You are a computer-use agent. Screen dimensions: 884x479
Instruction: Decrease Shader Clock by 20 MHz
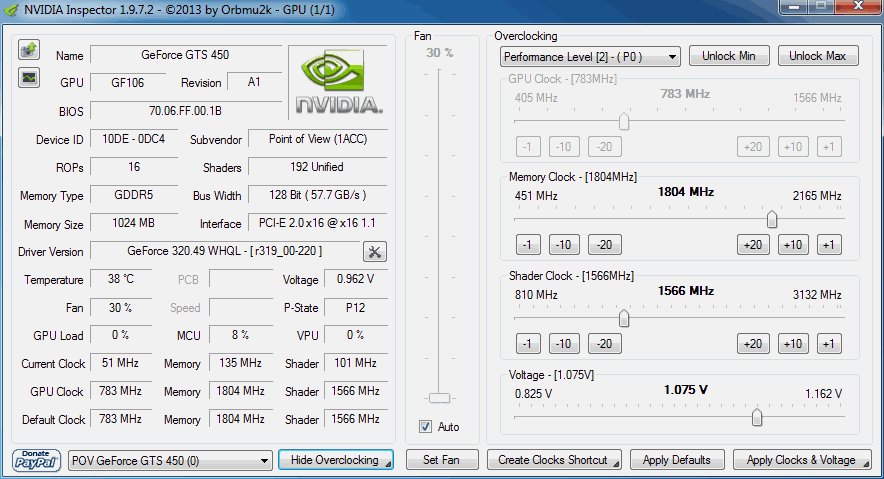click(x=604, y=344)
